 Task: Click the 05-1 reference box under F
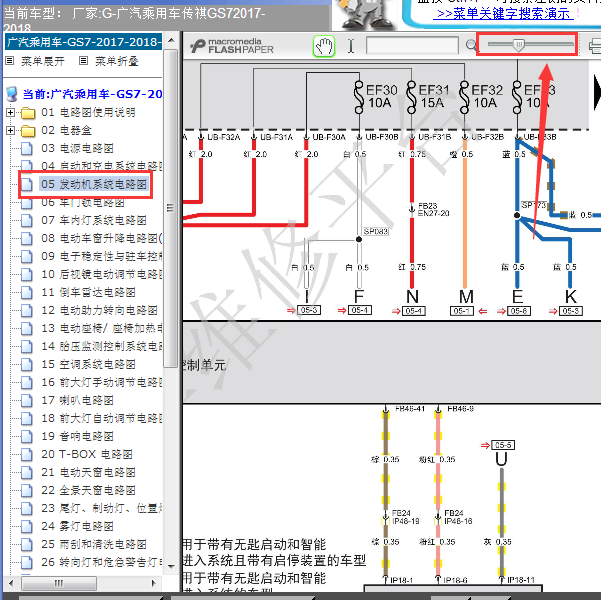360,310
